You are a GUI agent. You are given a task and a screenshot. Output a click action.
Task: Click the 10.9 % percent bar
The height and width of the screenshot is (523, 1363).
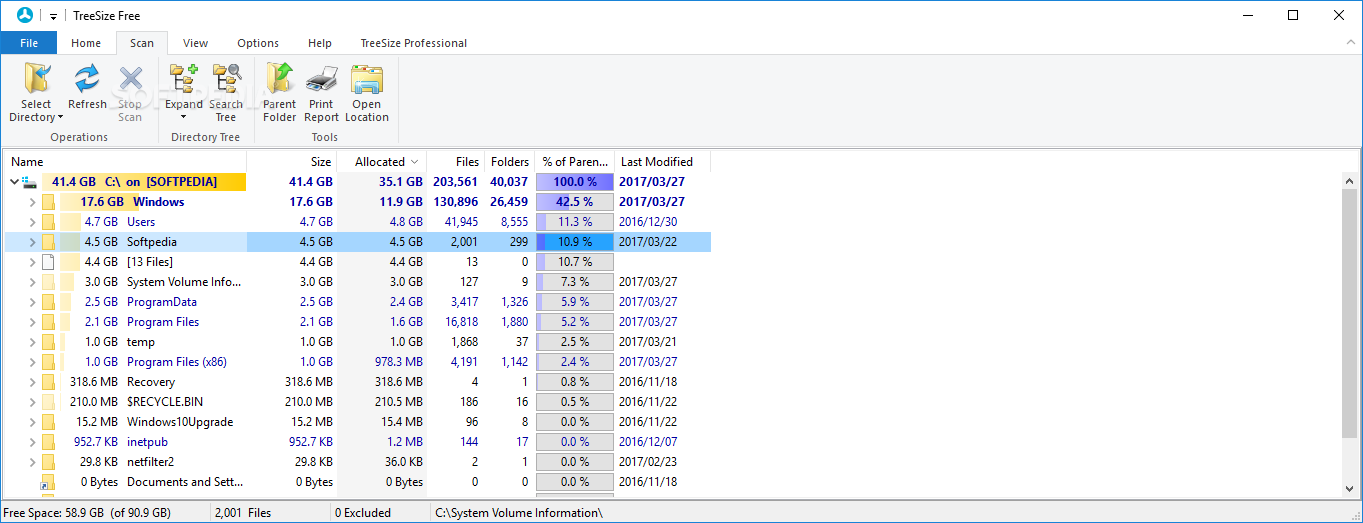tap(575, 242)
